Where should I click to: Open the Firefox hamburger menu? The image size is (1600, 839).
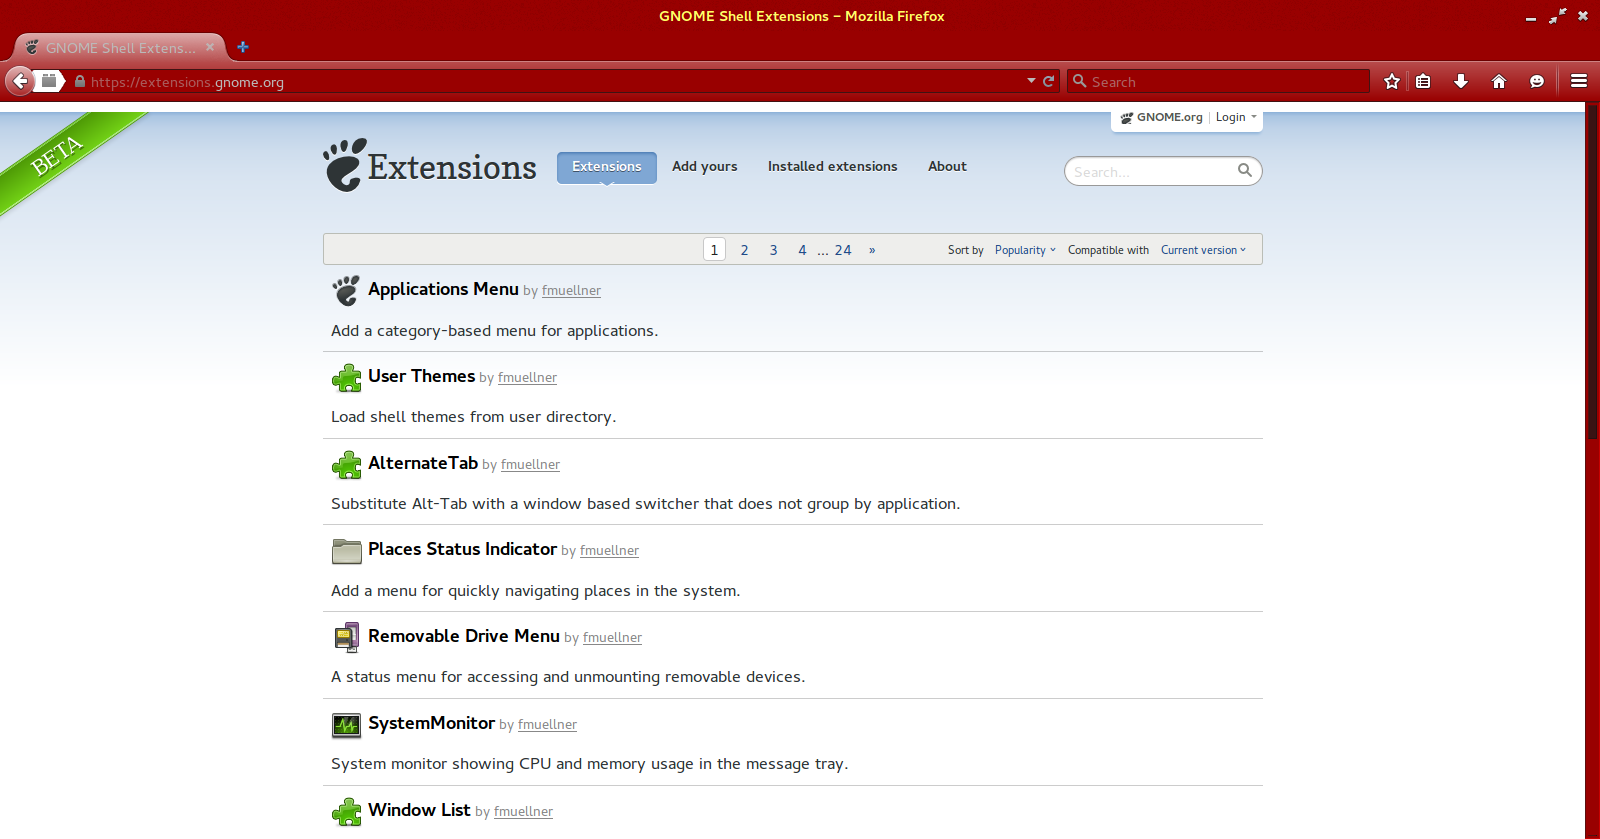tap(1579, 81)
